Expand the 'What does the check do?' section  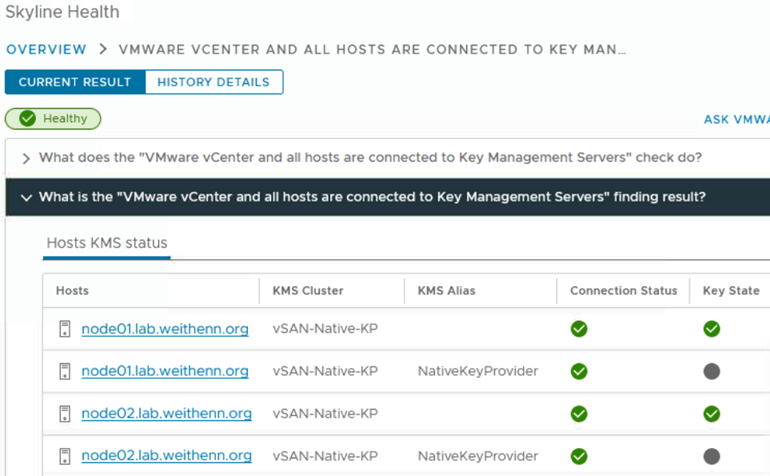tap(26, 158)
